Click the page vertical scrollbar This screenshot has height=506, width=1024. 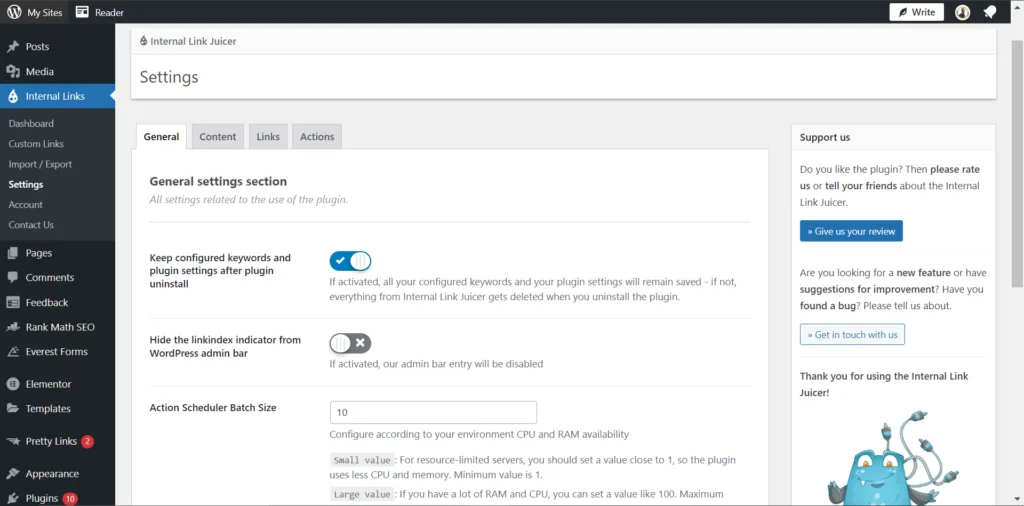click(x=1017, y=163)
